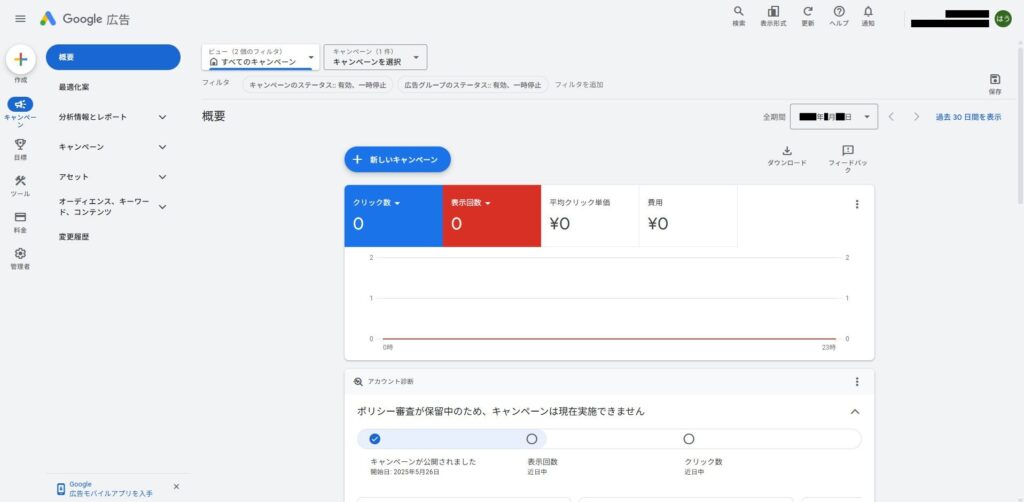1024x502 pixels.
Task: Click the 新しいキャンペーン button
Action: tap(398, 159)
